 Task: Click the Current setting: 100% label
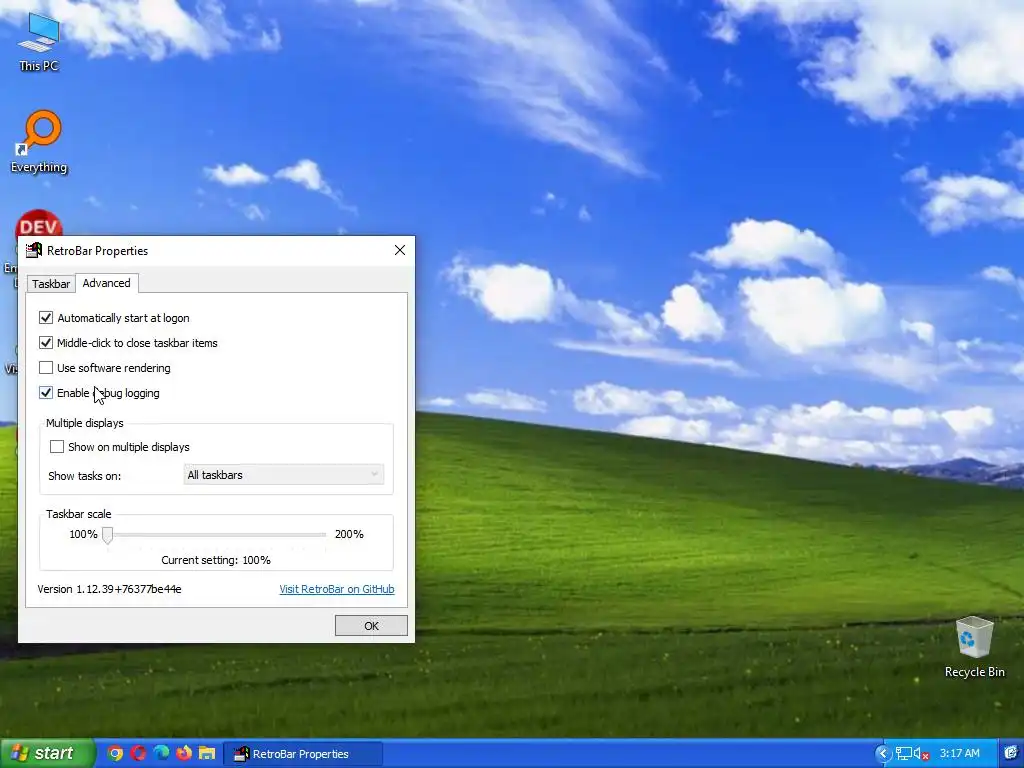click(x=216, y=560)
